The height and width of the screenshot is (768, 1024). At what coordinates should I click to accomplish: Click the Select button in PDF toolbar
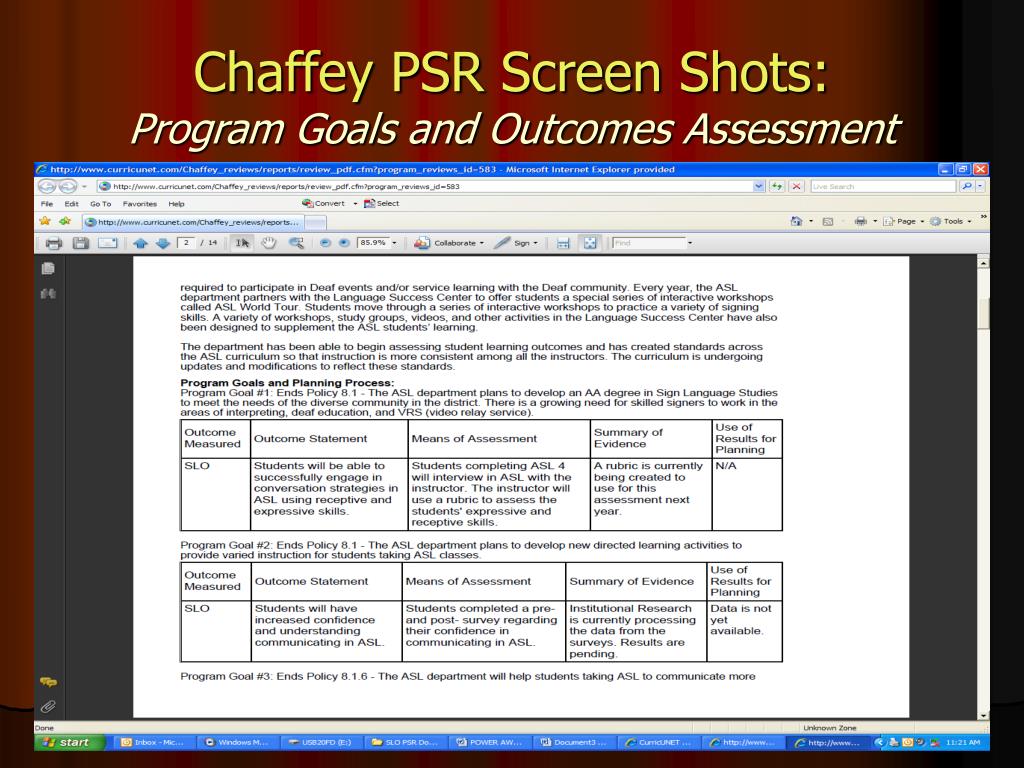[x=381, y=204]
